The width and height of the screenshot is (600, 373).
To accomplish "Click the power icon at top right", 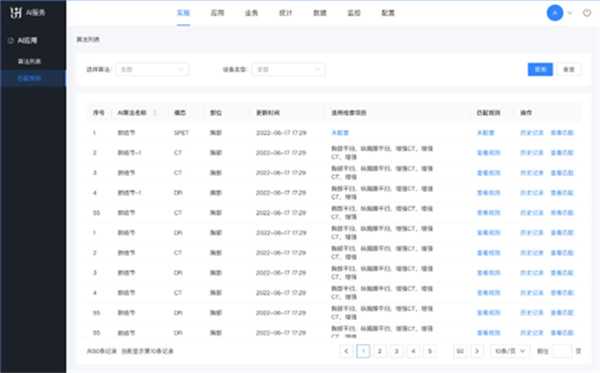I will coord(587,13).
